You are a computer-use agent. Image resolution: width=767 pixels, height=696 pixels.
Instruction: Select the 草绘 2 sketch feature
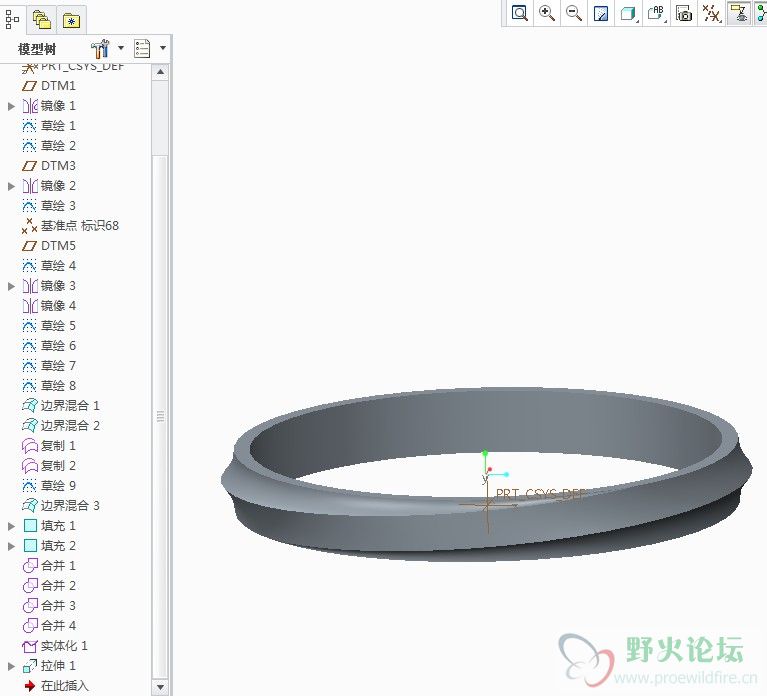49,146
